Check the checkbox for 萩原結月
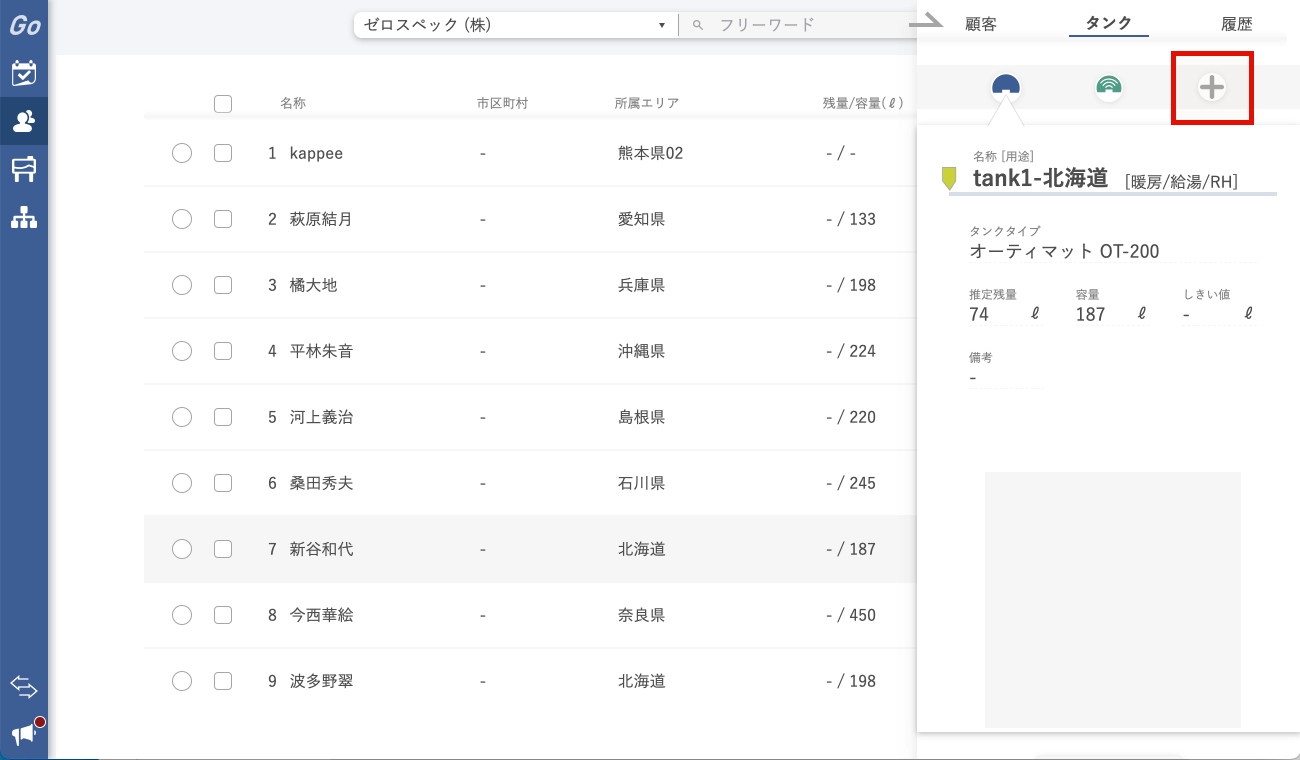The image size is (1300, 760). (x=223, y=219)
